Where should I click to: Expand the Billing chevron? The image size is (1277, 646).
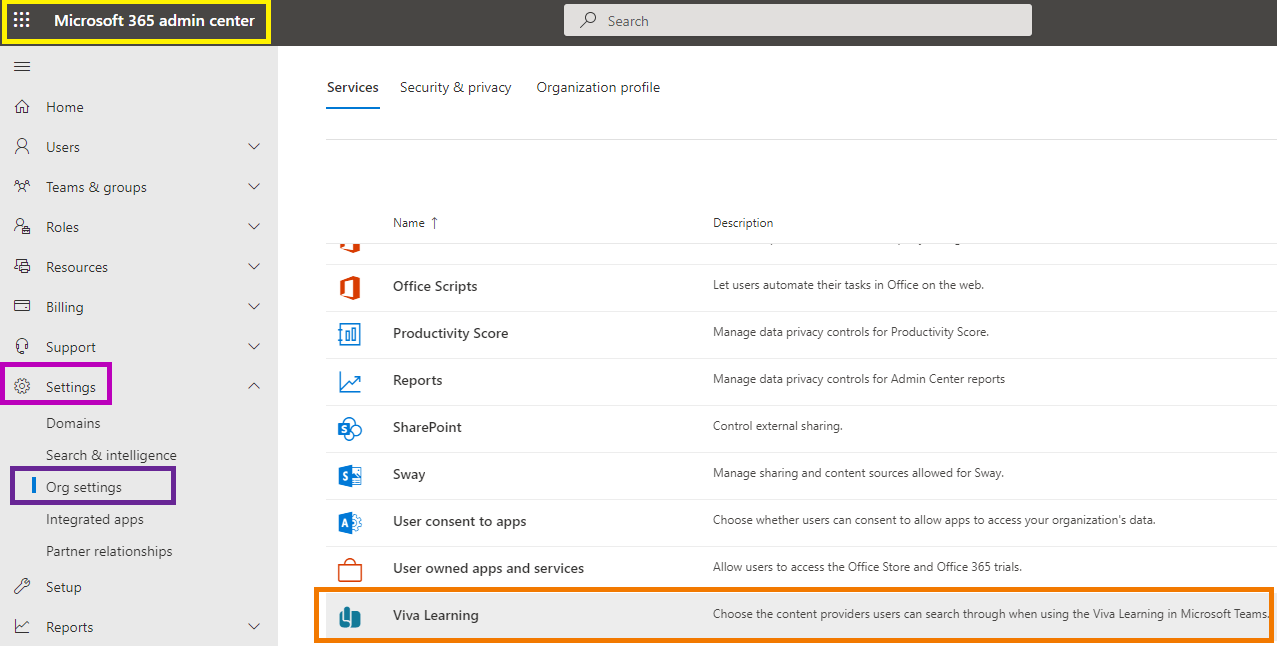[x=254, y=307]
